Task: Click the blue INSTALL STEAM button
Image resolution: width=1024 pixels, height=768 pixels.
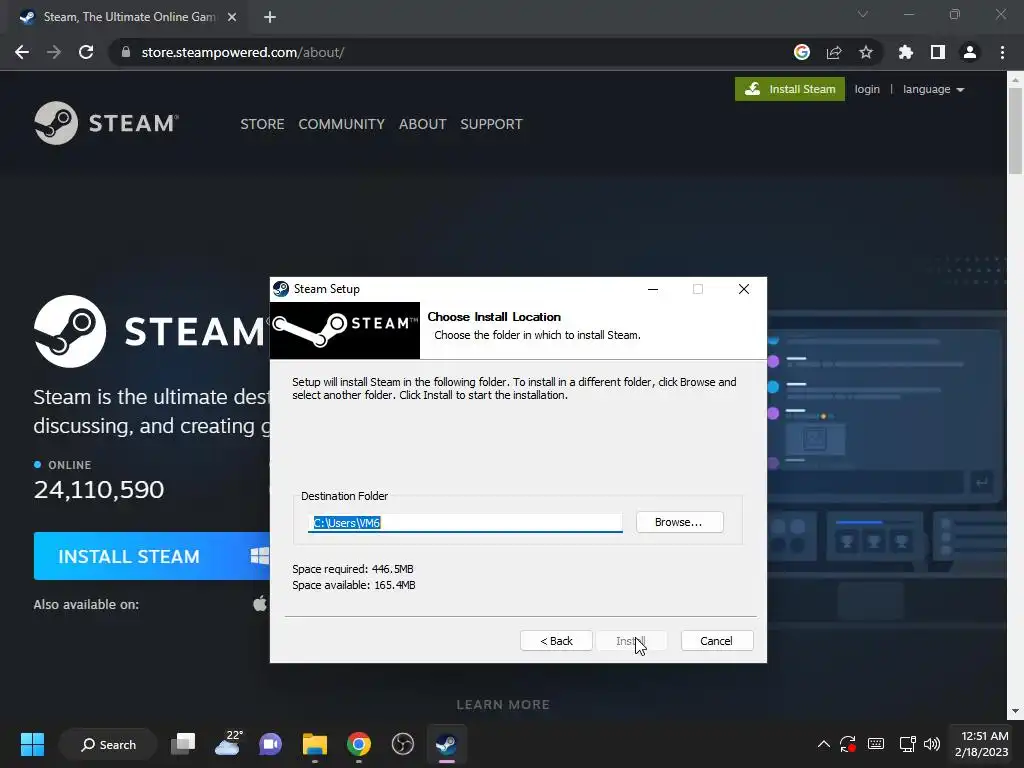Action: coord(152,556)
